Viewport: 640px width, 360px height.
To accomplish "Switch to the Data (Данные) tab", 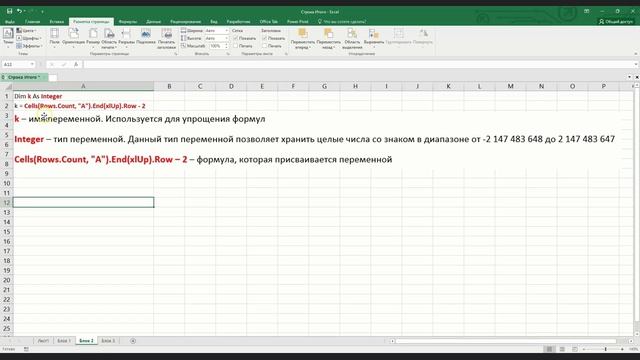I will (153, 22).
